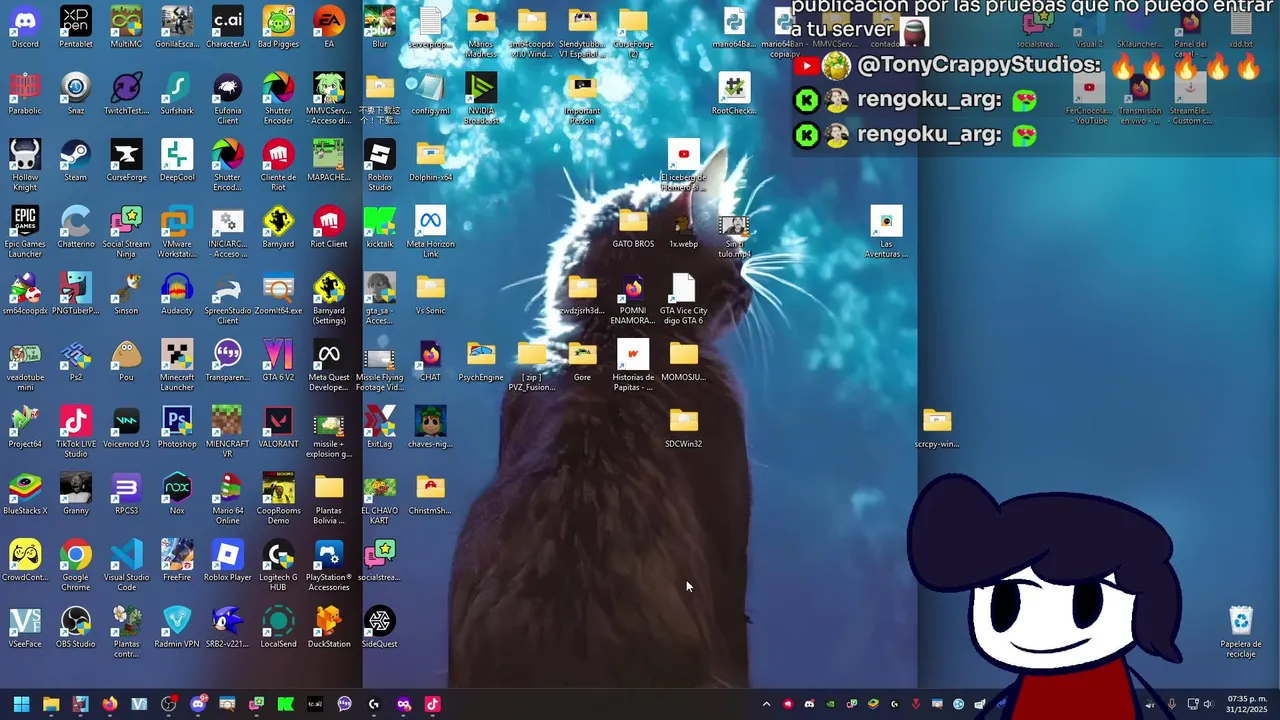Launch Steam from the desktop
The height and width of the screenshot is (720, 1280).
coord(75,161)
